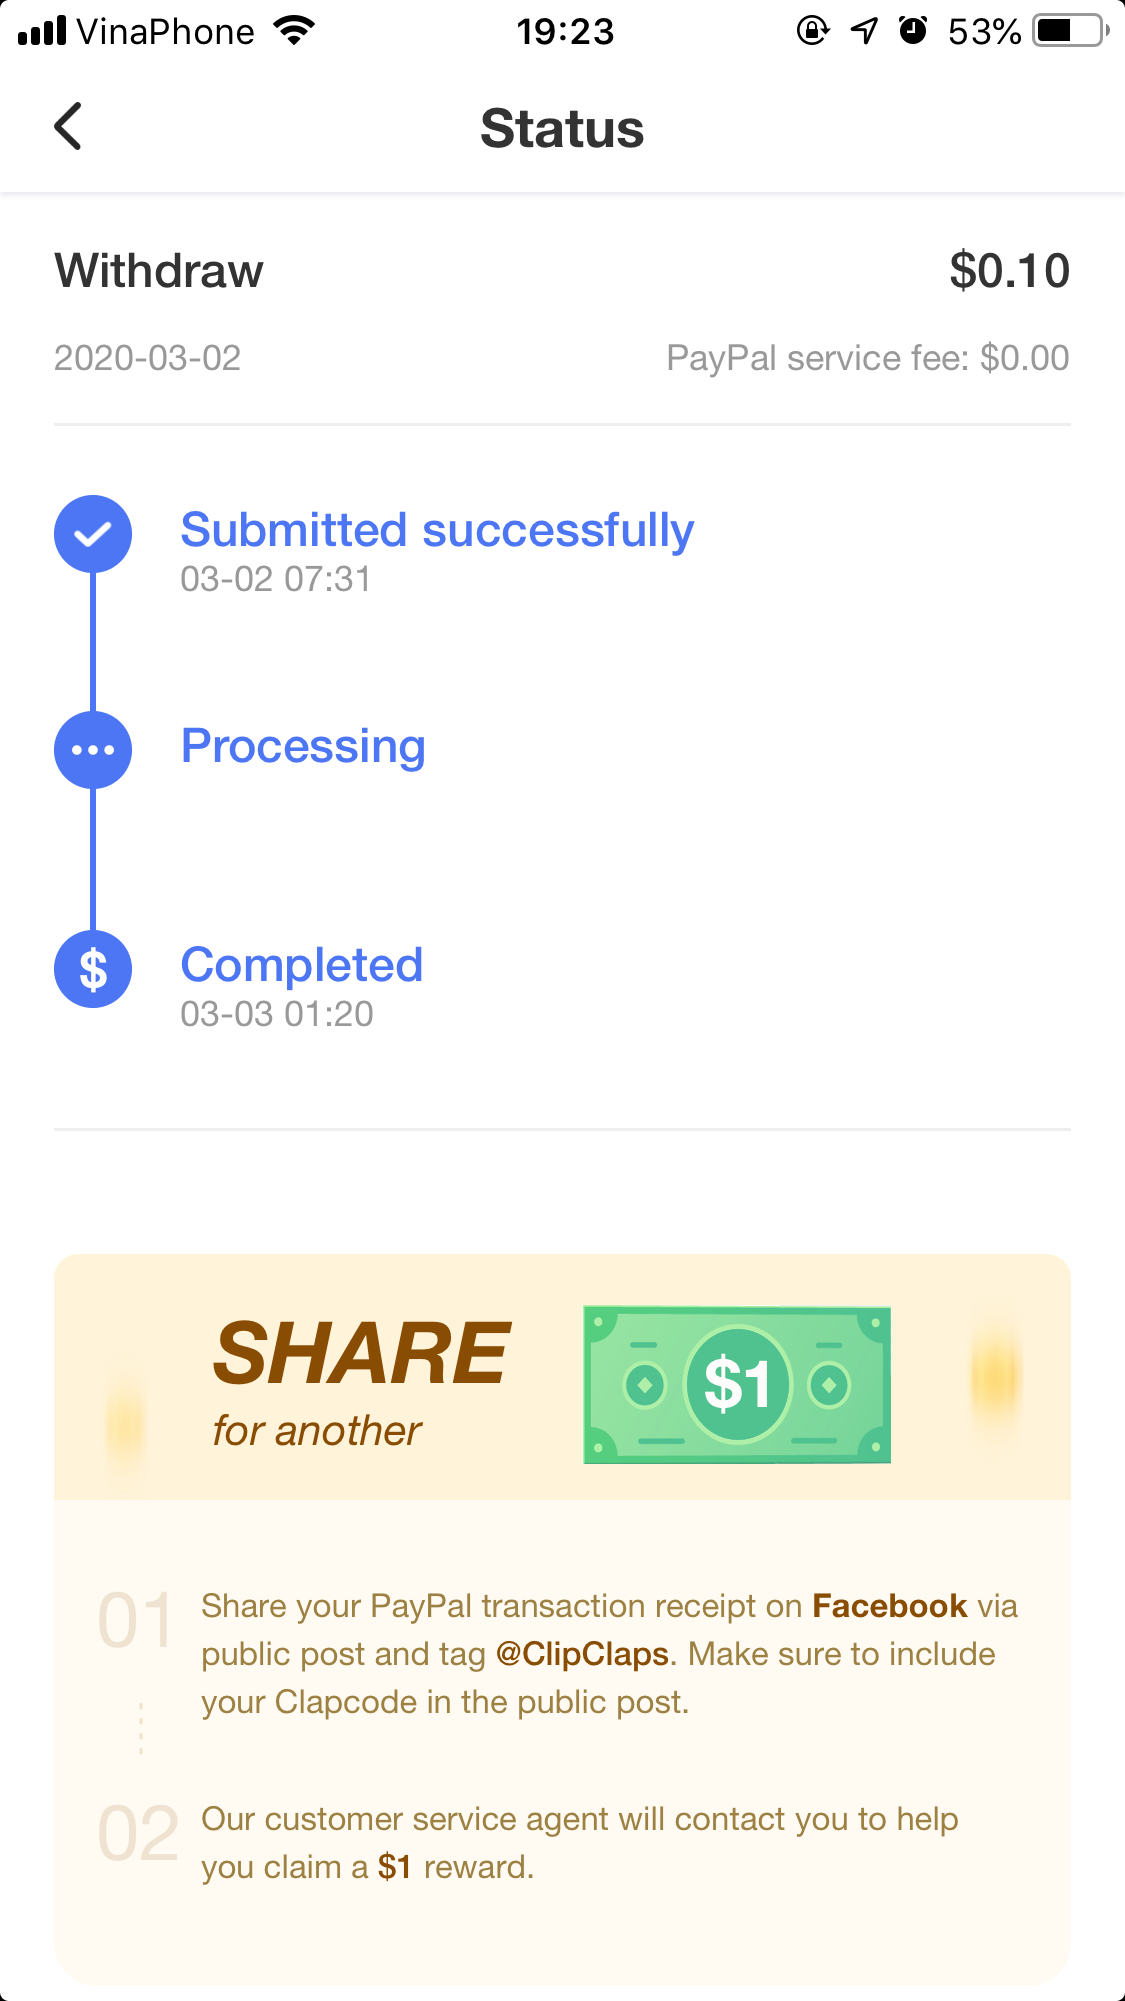Viewport: 1125px width, 2001px height.
Task: Tap the @ClipClaps tag link
Action: (x=582, y=1654)
